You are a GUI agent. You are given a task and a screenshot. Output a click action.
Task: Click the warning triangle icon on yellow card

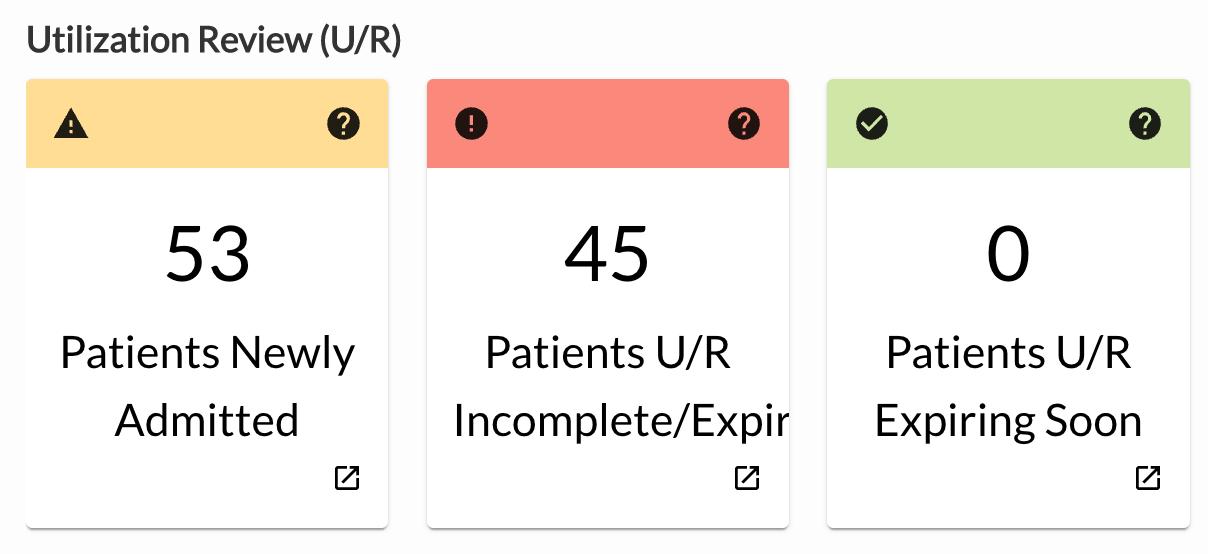71,124
